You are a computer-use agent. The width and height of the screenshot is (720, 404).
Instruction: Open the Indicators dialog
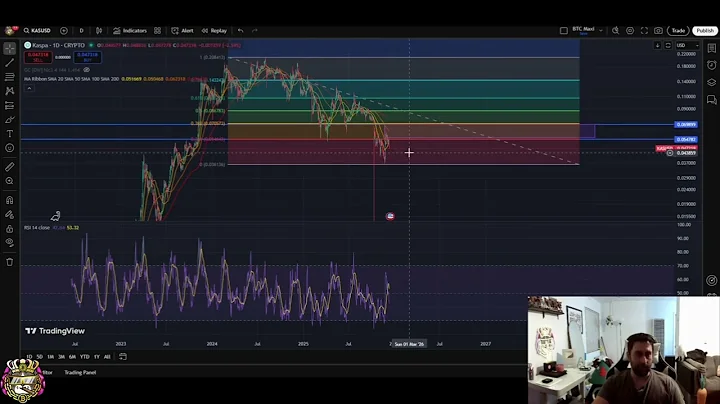[x=130, y=31]
